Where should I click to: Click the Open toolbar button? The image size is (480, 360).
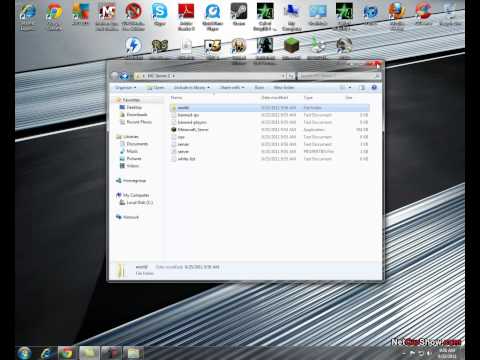tap(156, 87)
